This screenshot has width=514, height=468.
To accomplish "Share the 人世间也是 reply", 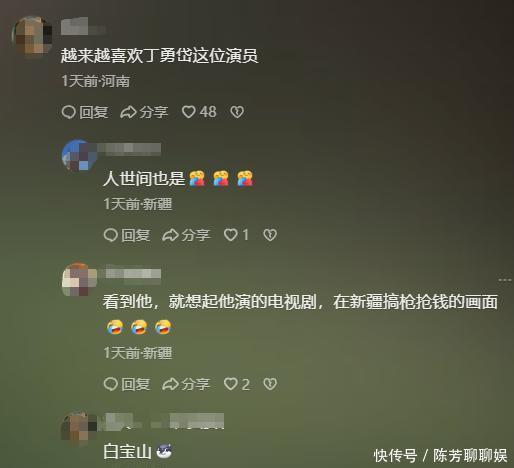I will tap(186, 235).
